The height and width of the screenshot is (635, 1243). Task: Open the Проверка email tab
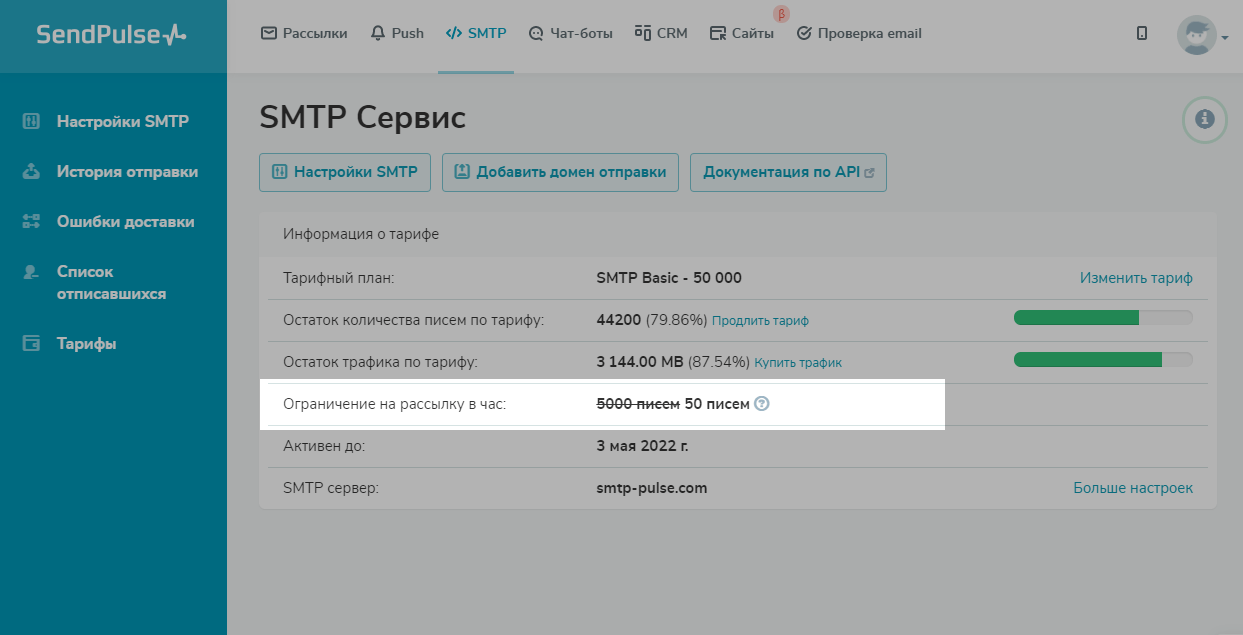(859, 33)
